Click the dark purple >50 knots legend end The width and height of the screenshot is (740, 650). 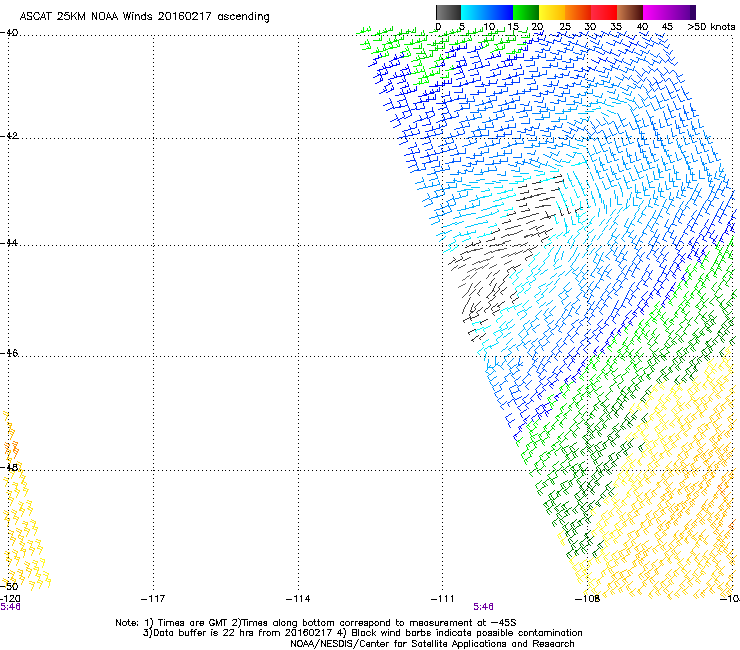pyautogui.click(x=693, y=12)
